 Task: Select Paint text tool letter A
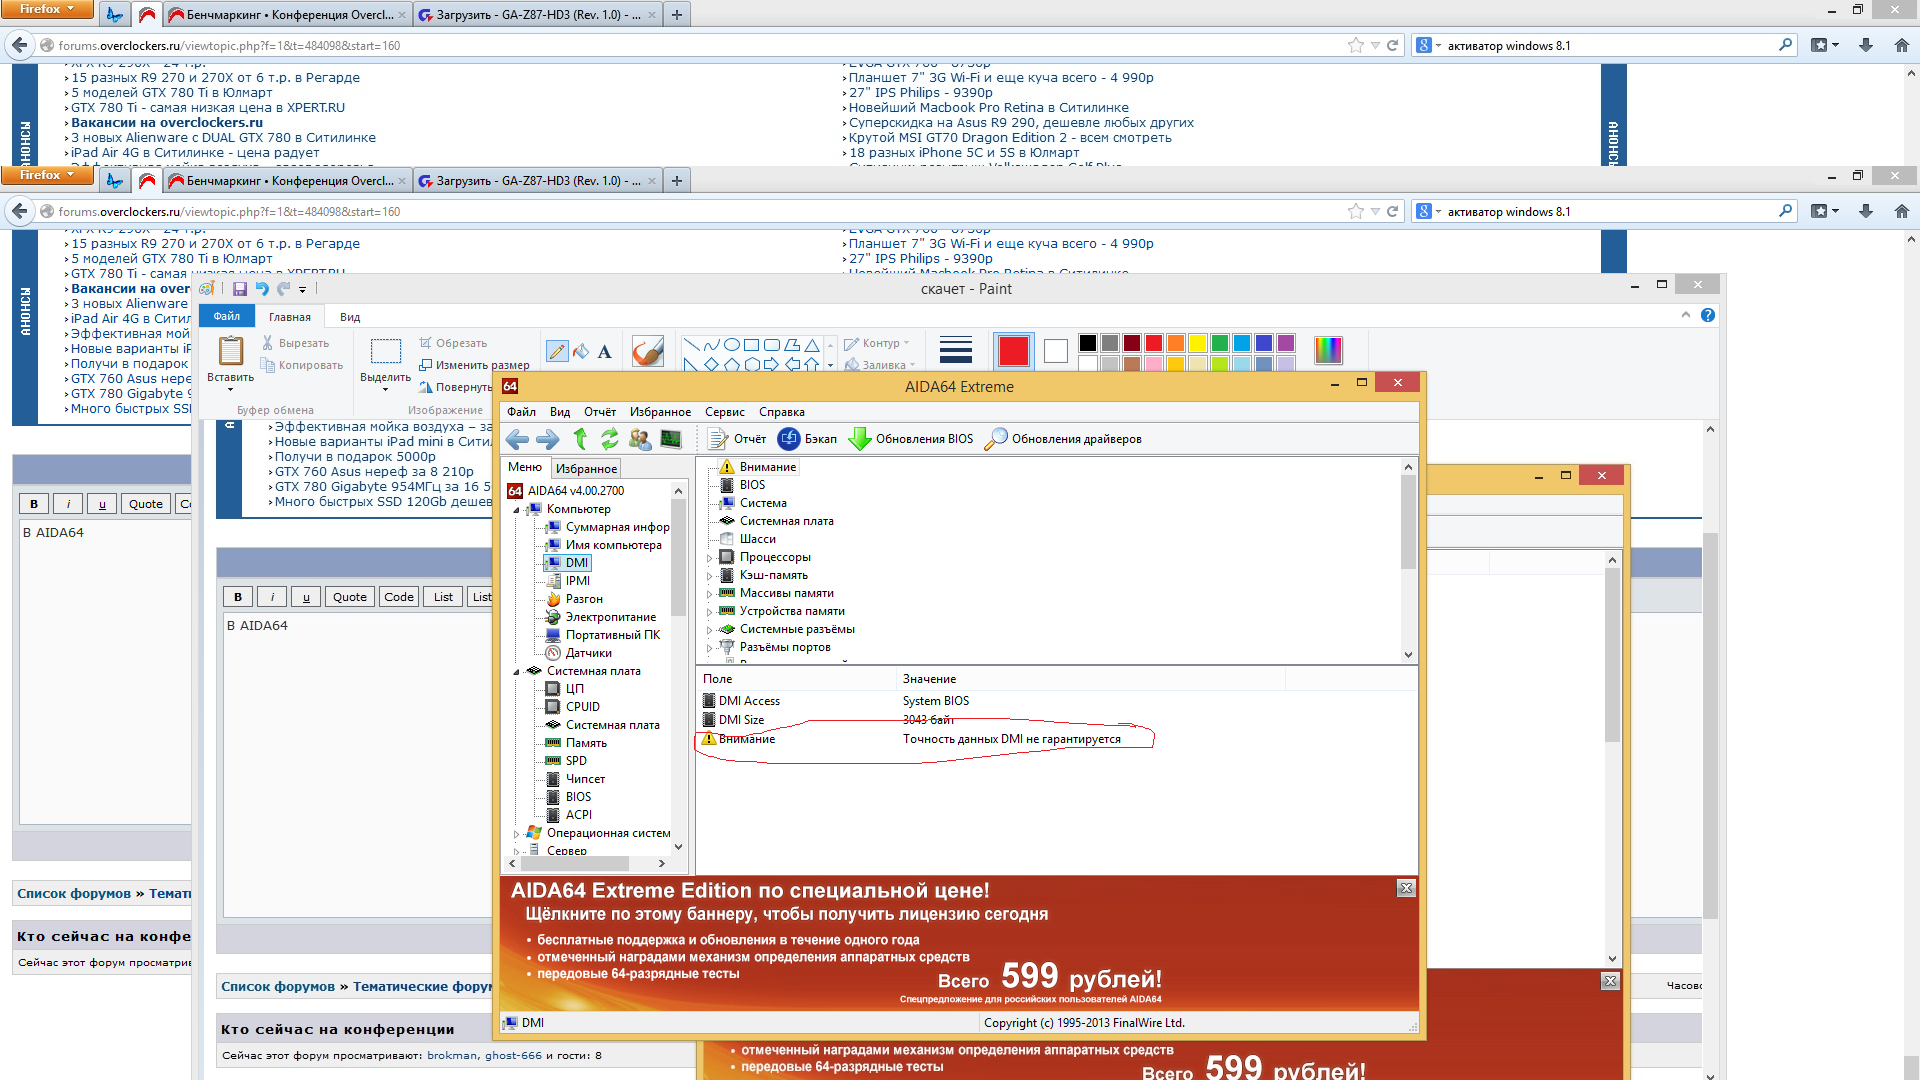604,351
